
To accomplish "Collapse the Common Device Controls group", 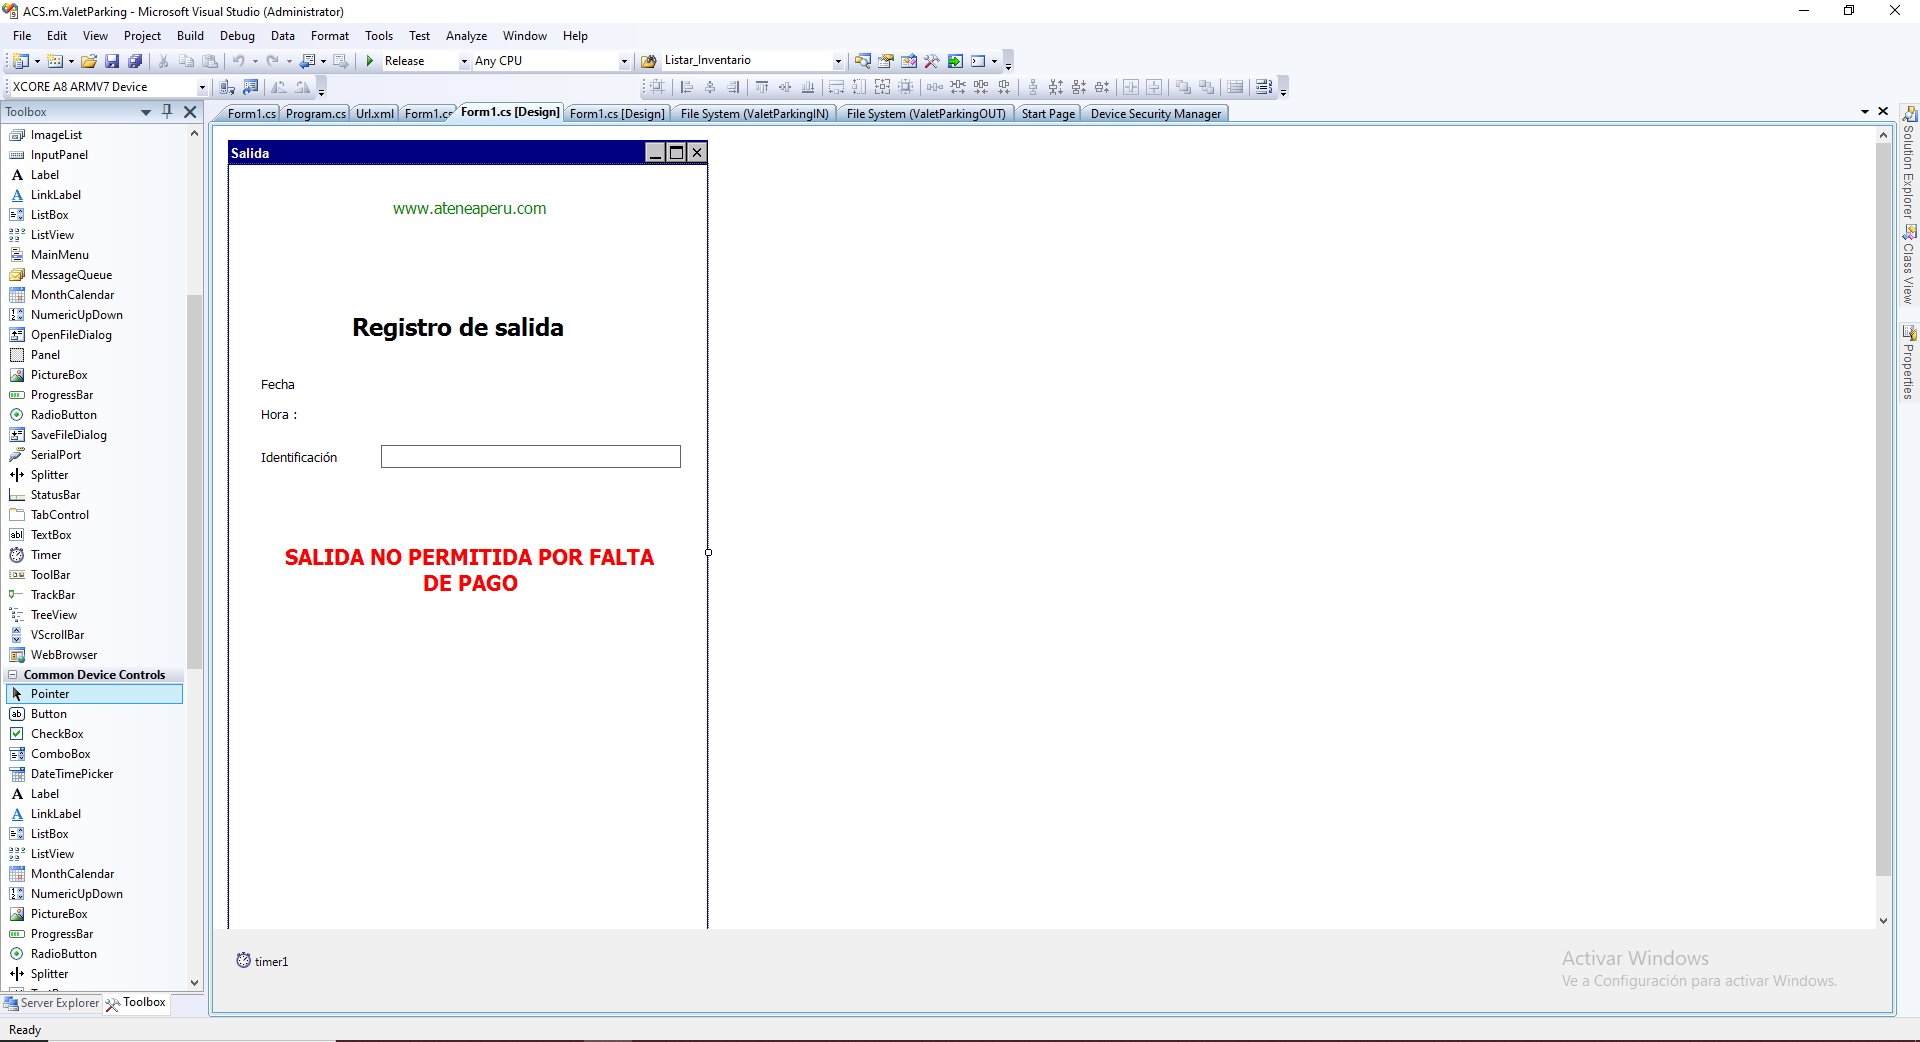I will [x=13, y=675].
